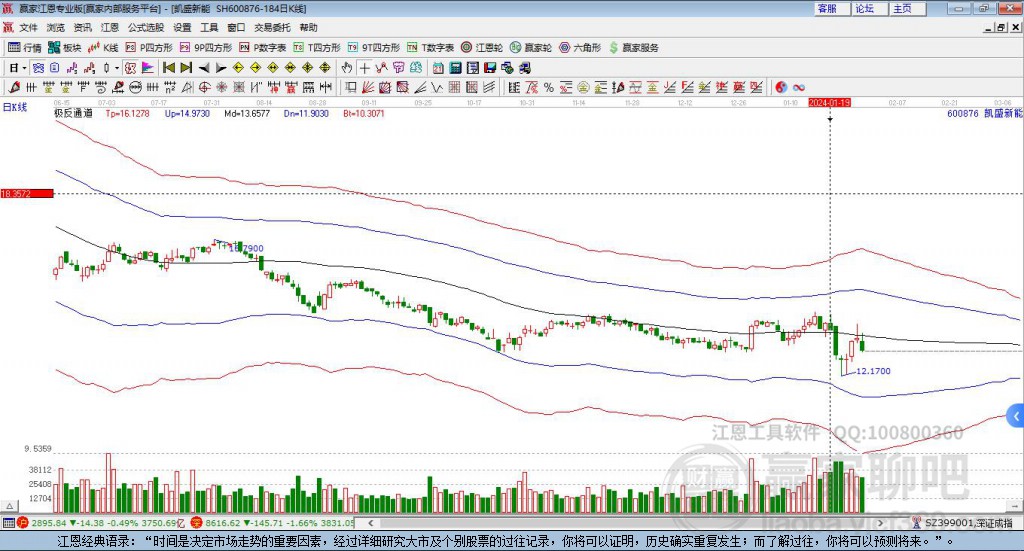Click the Tp=16.1278 value
The width and height of the screenshot is (1024, 551).
(x=127, y=113)
